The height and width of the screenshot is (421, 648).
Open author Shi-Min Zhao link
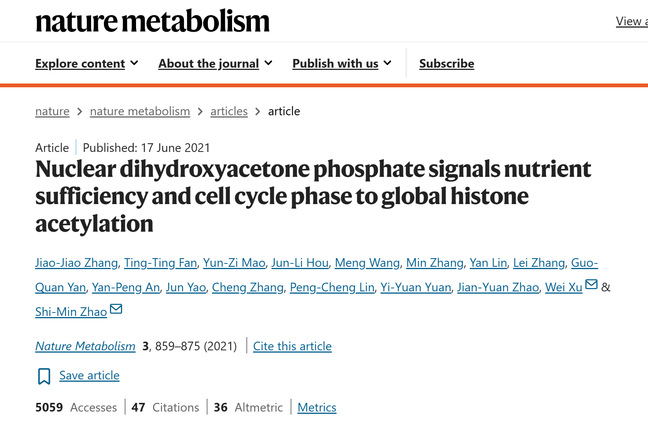point(71,312)
